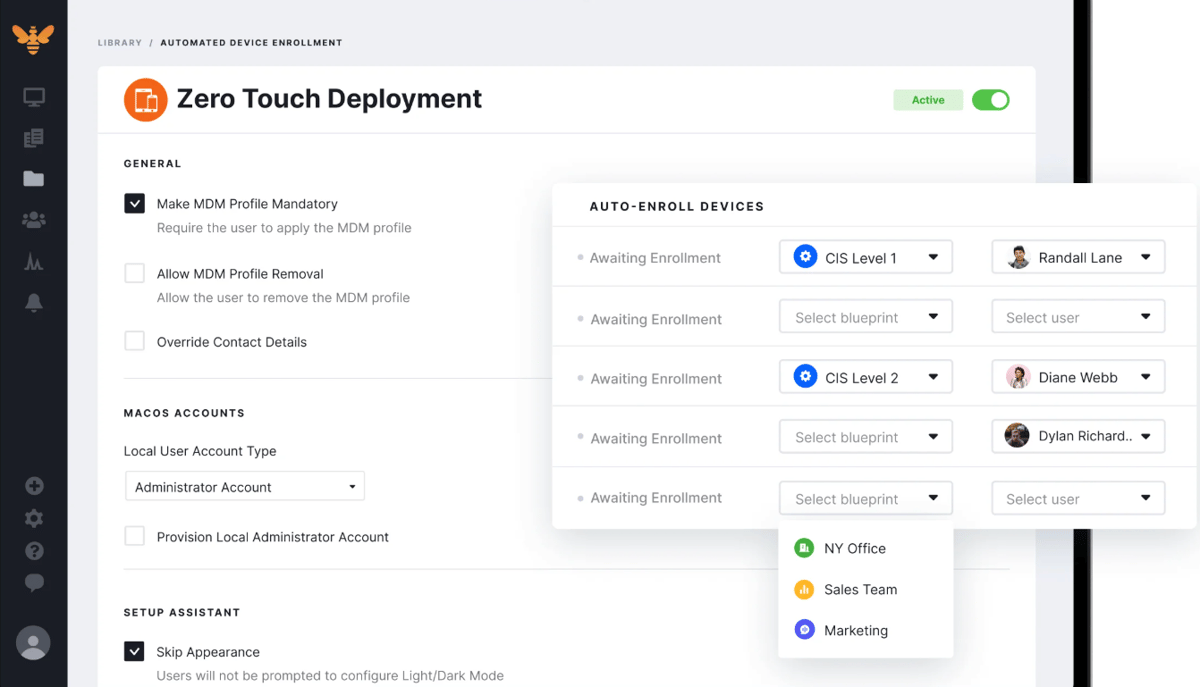
Task: Open the Administrator Account dropdown
Action: pos(244,487)
